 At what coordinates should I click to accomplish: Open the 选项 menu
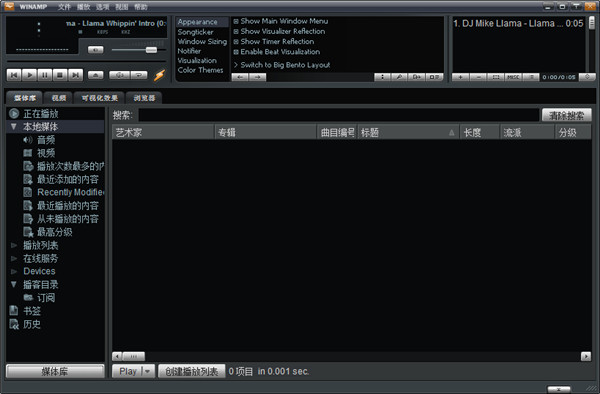click(x=103, y=7)
